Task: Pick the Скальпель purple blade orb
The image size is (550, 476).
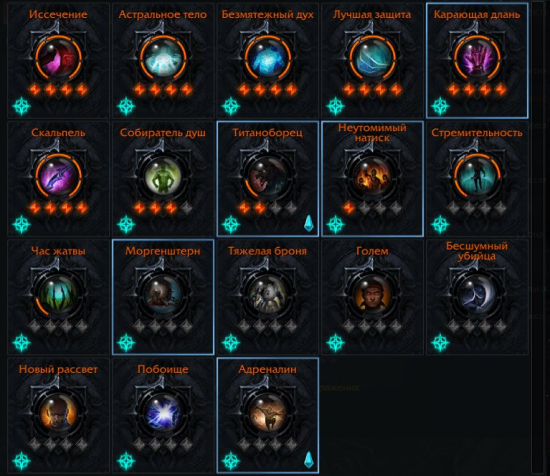Action: pos(58,175)
